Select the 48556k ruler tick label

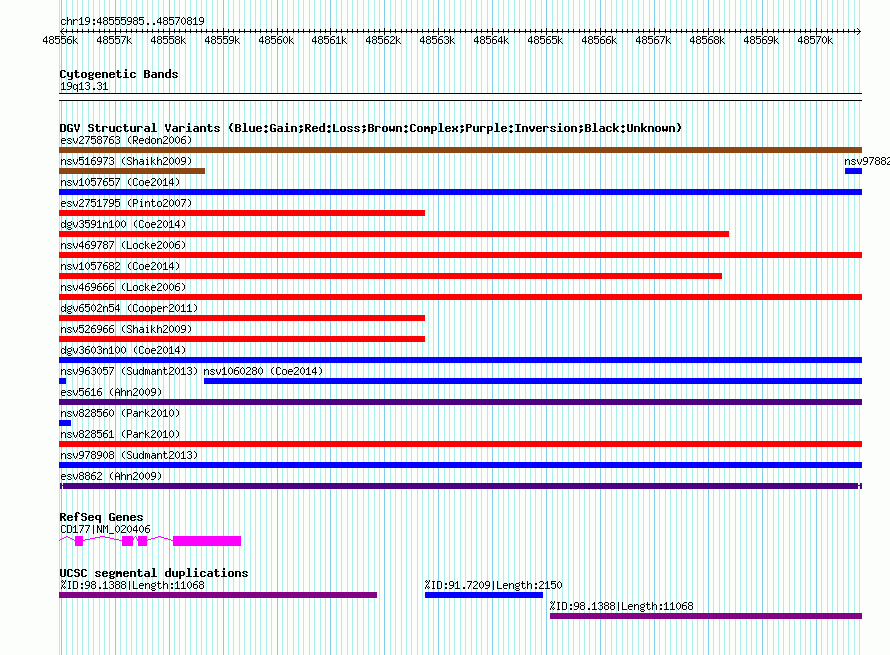tap(60, 40)
